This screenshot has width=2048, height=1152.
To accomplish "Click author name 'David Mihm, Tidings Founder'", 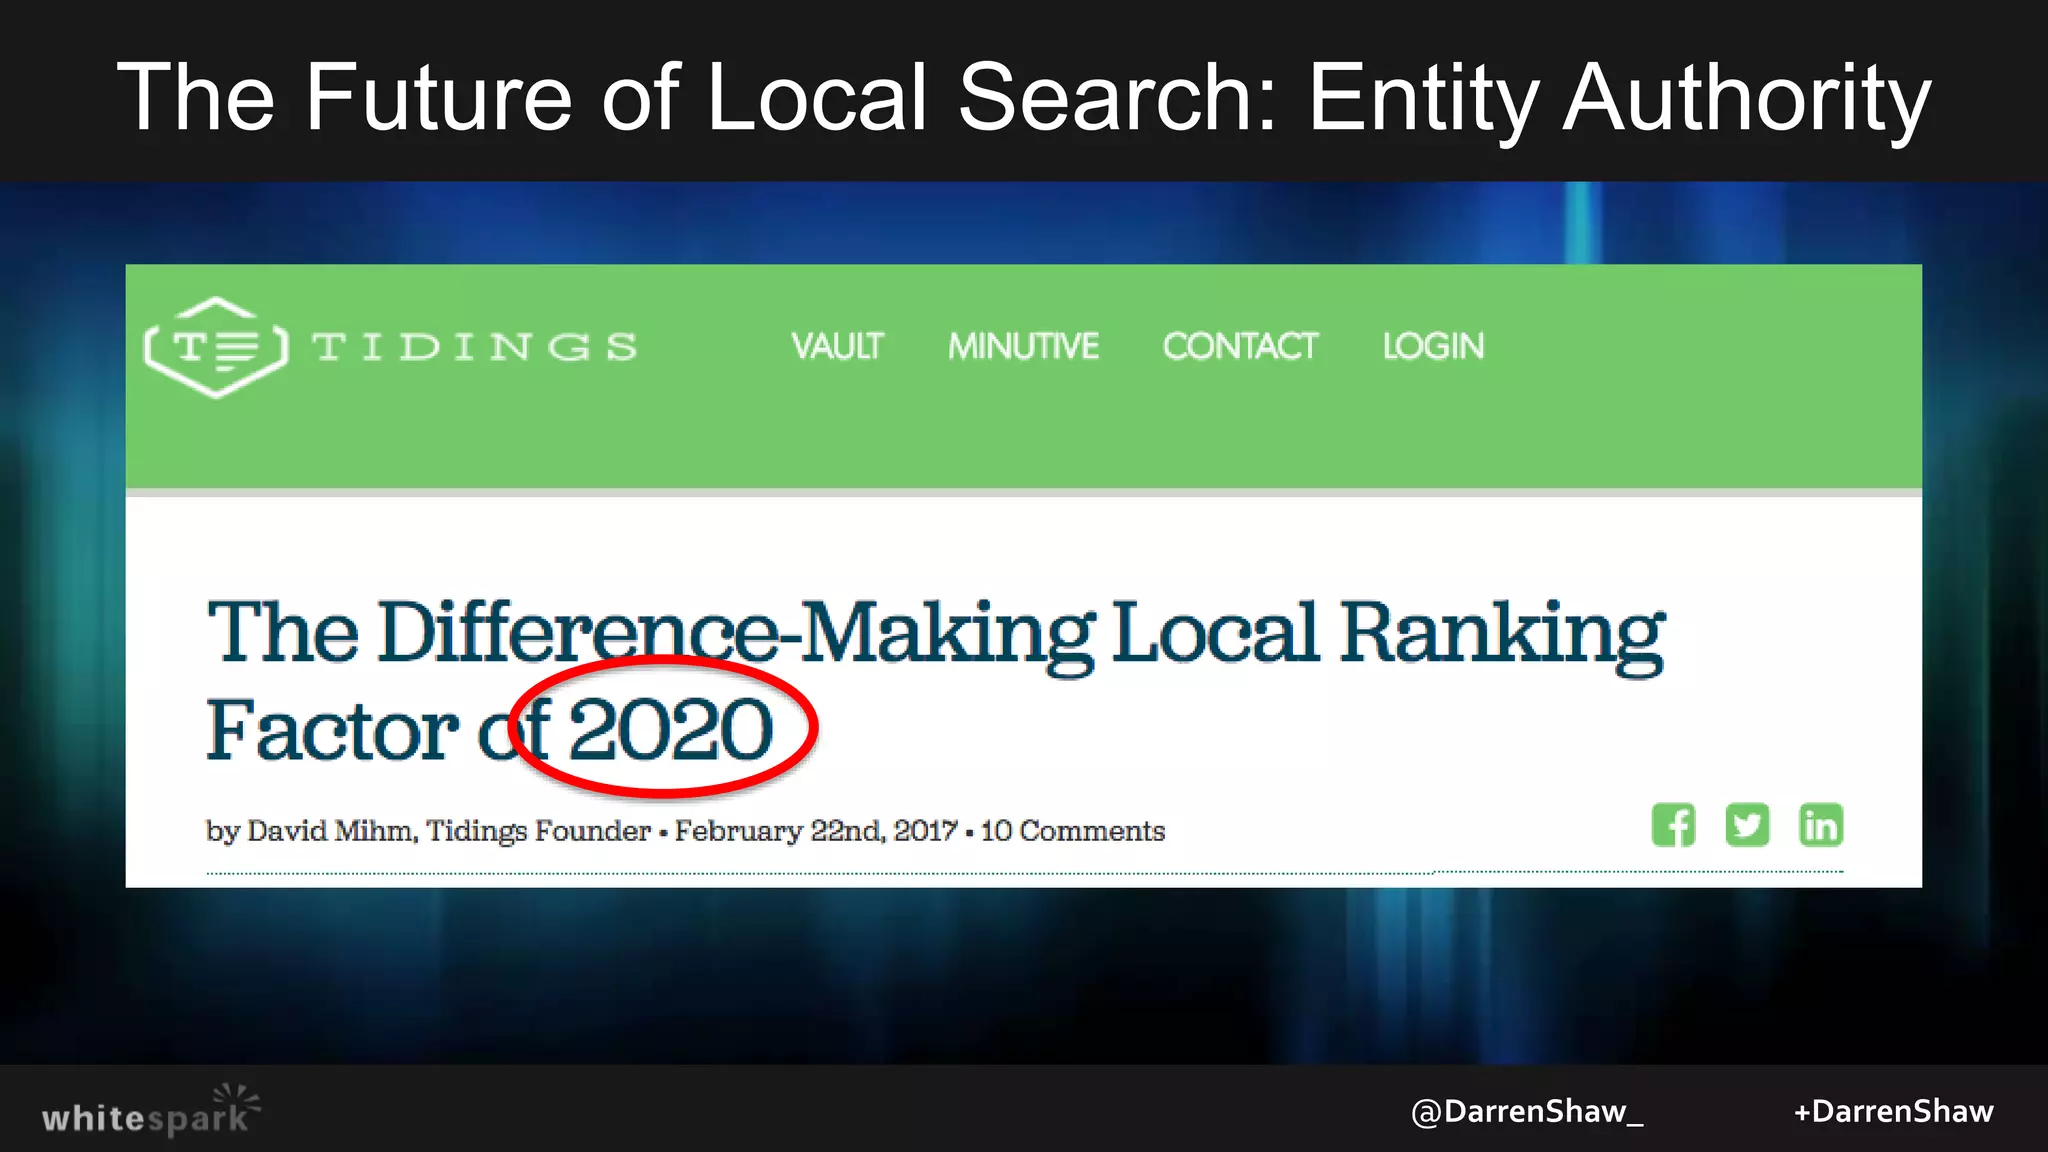I will [449, 831].
